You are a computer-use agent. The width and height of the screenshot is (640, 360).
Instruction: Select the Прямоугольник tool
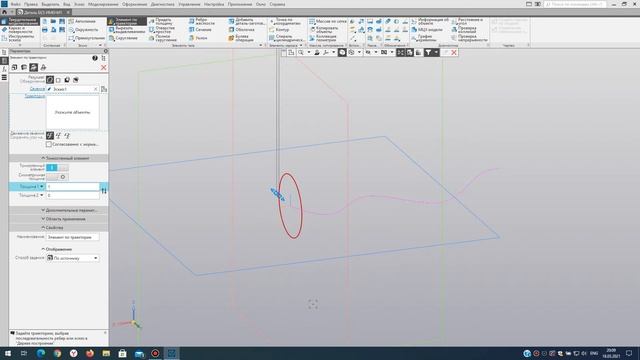tap(87, 38)
